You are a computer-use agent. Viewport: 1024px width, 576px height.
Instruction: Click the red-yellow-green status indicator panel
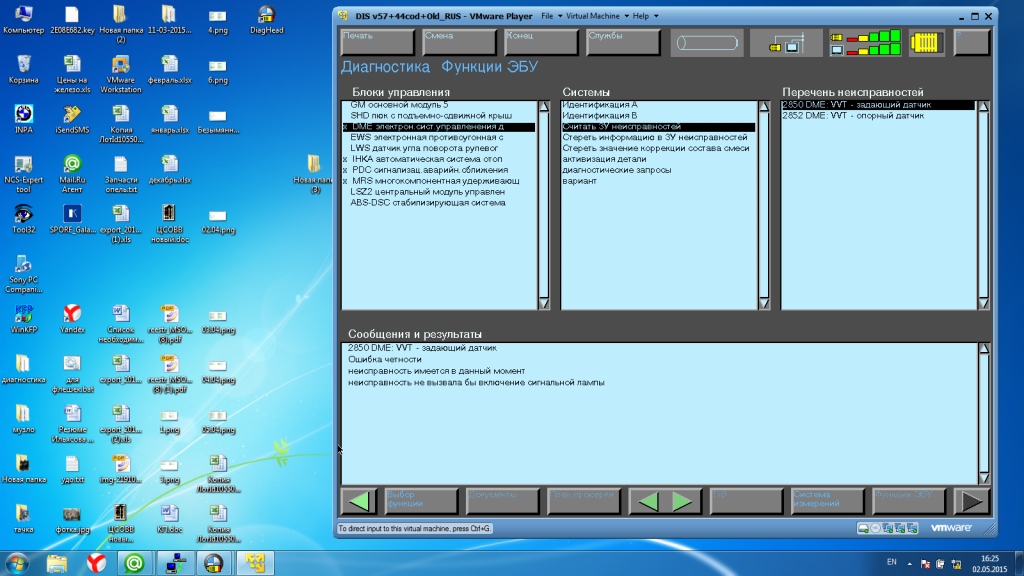click(864, 44)
